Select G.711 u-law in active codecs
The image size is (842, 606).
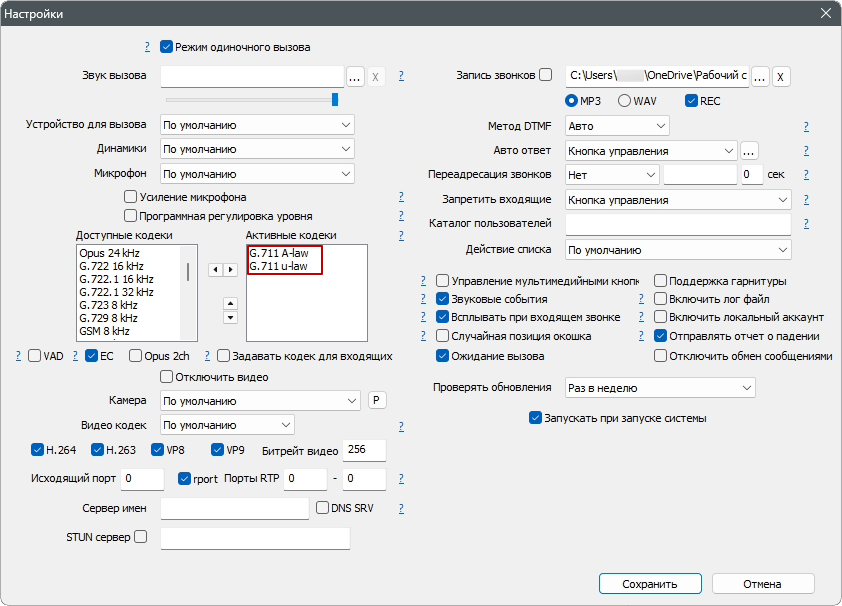pyautogui.click(x=279, y=266)
